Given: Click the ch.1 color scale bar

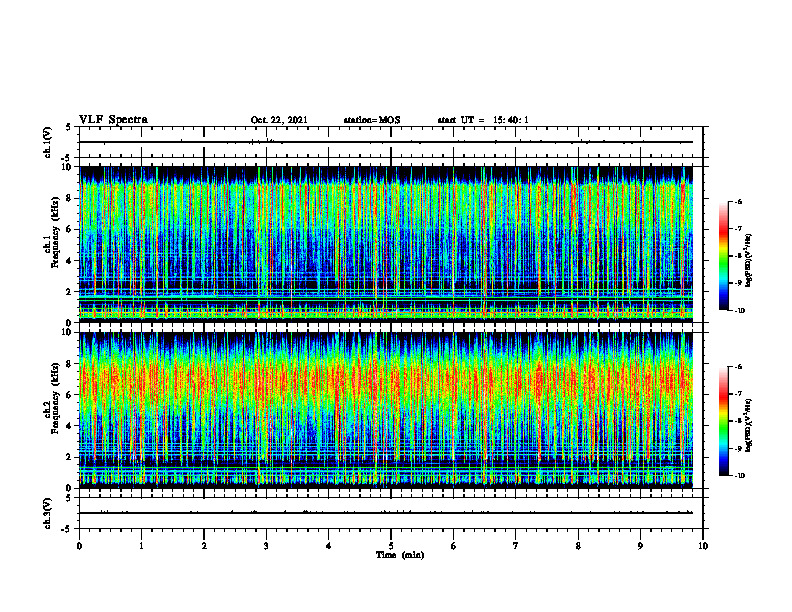Looking at the screenshot, I should point(724,256).
